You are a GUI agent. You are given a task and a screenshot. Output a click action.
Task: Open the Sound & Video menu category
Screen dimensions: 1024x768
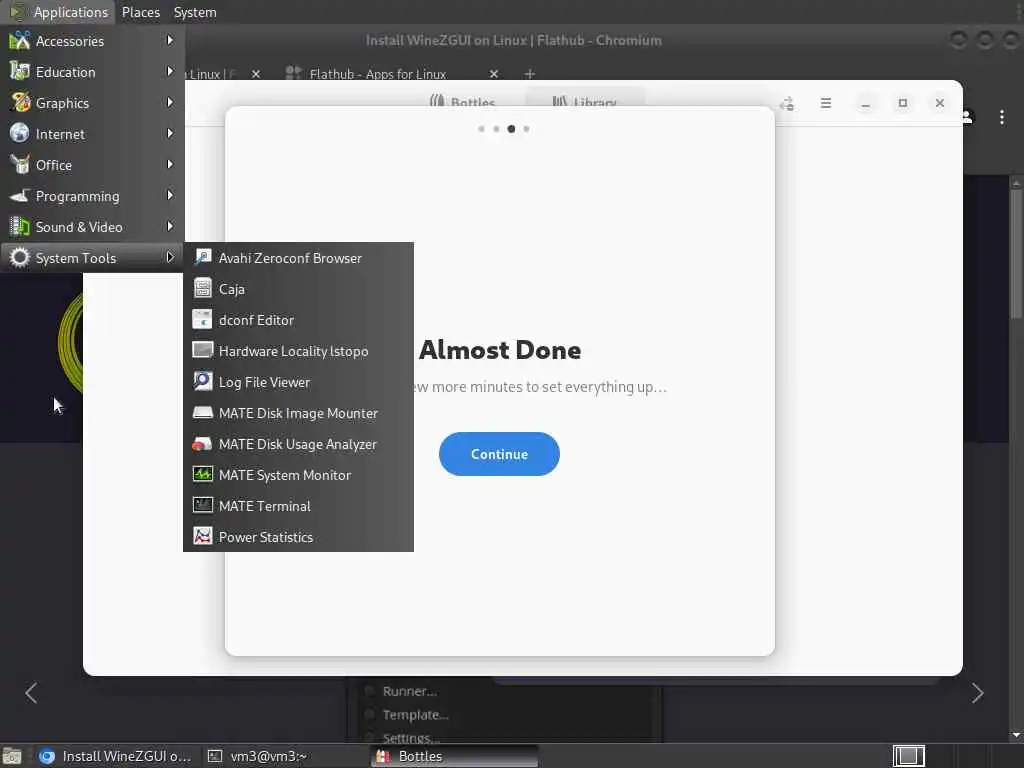(x=92, y=227)
